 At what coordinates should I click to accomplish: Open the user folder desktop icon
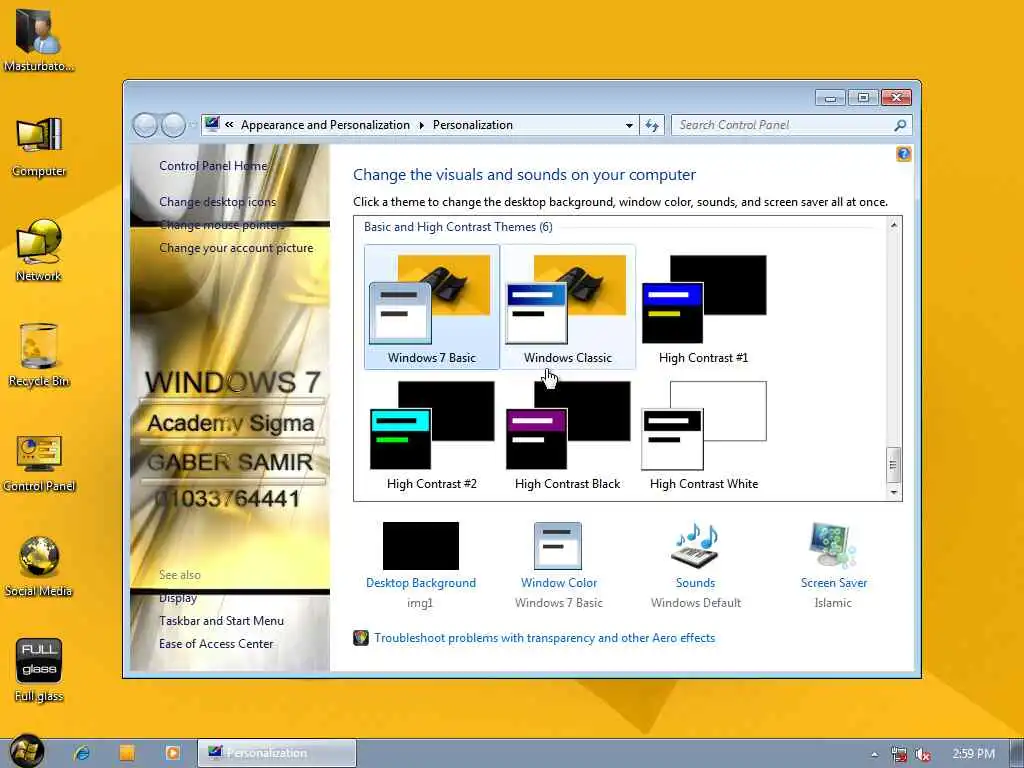tap(39, 39)
